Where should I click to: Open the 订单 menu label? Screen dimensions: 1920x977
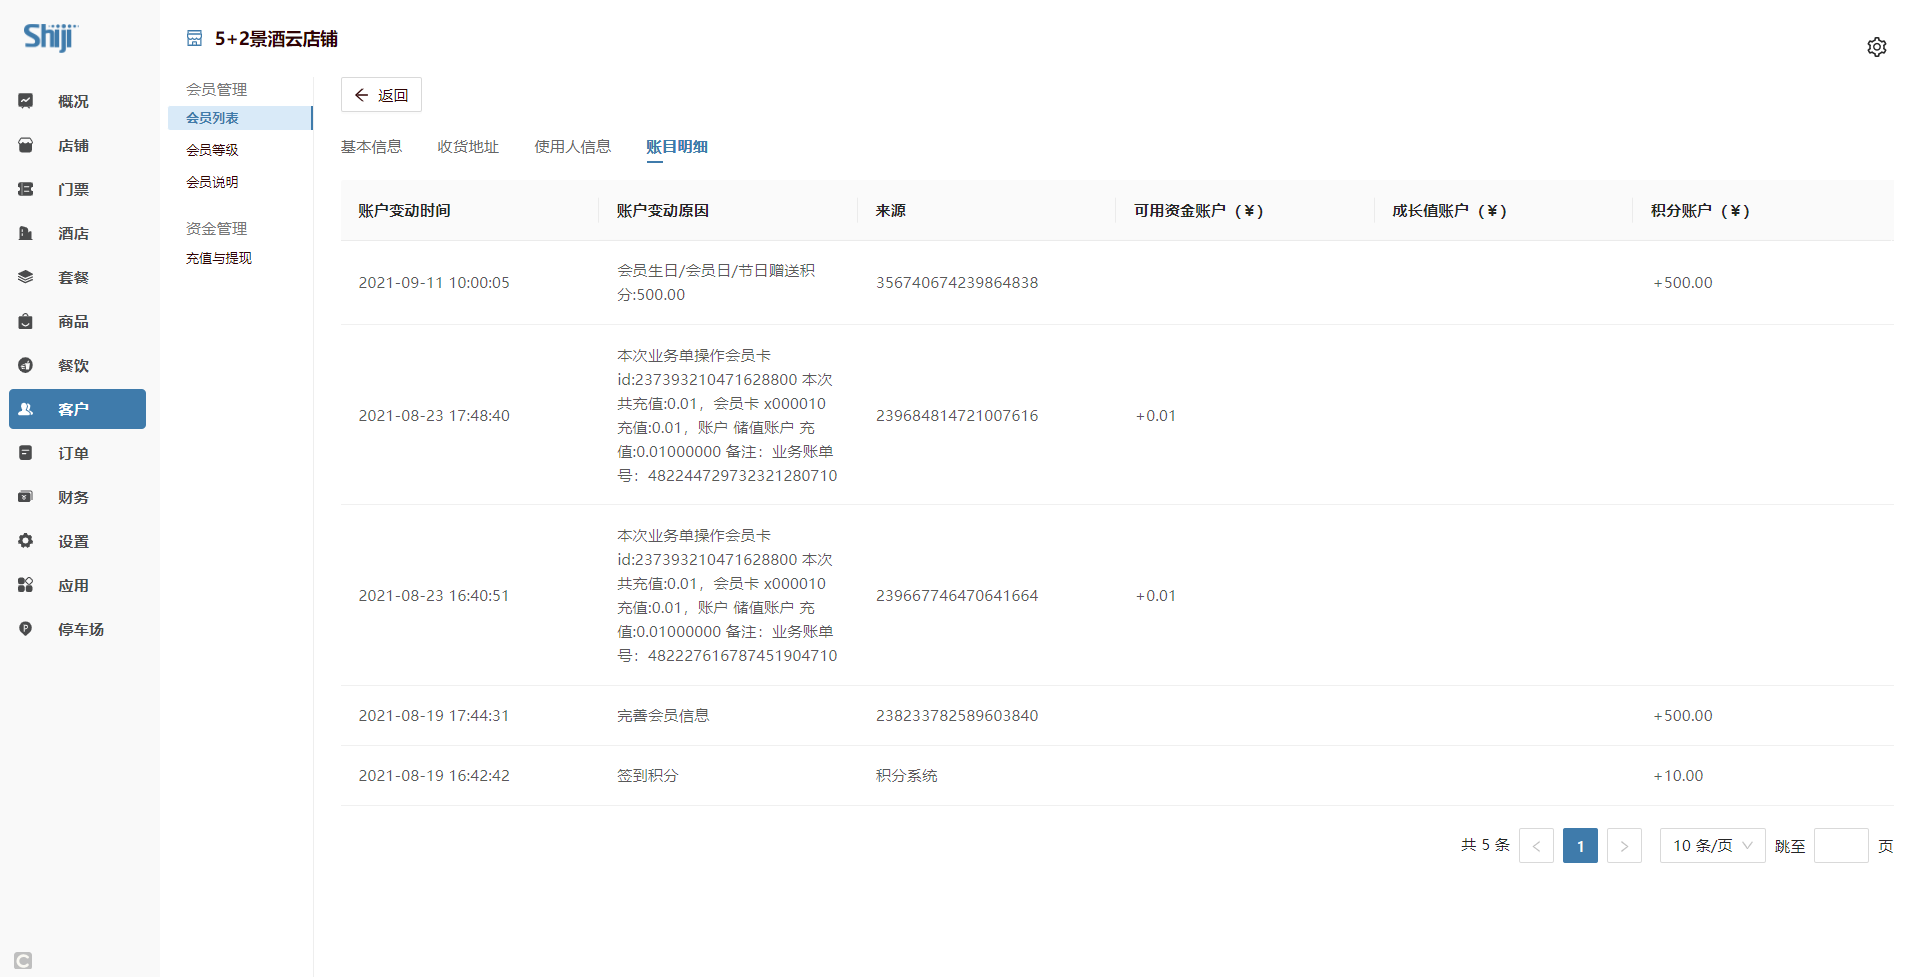[73, 453]
